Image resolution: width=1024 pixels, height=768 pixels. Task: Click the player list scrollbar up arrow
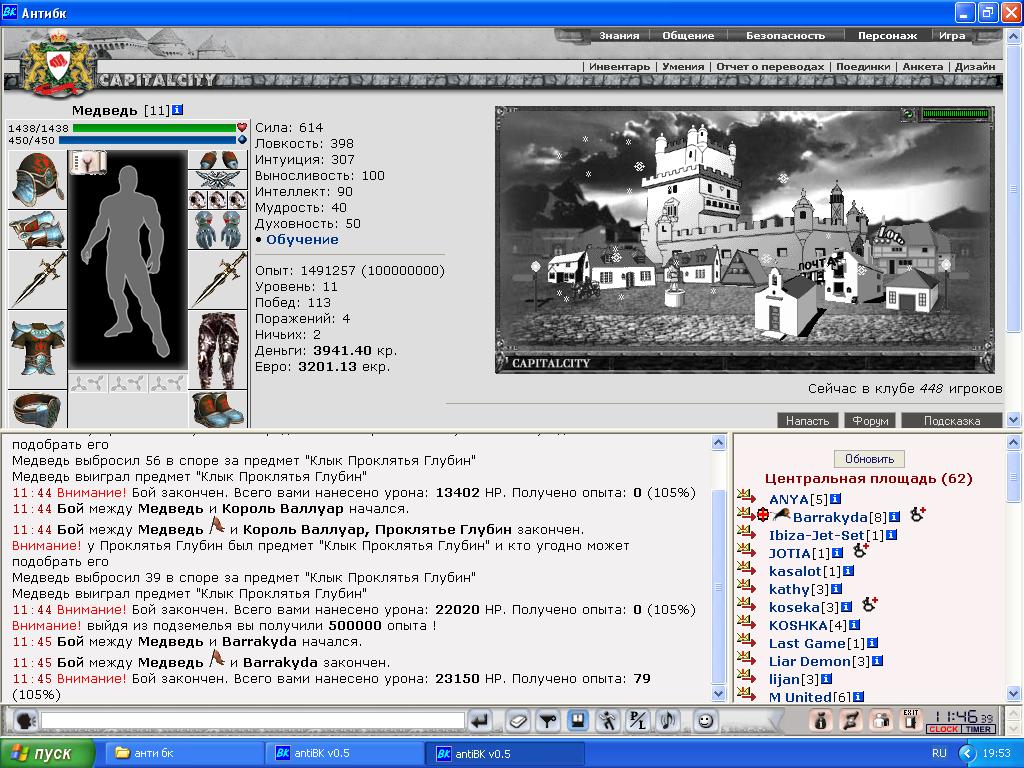click(x=1014, y=443)
